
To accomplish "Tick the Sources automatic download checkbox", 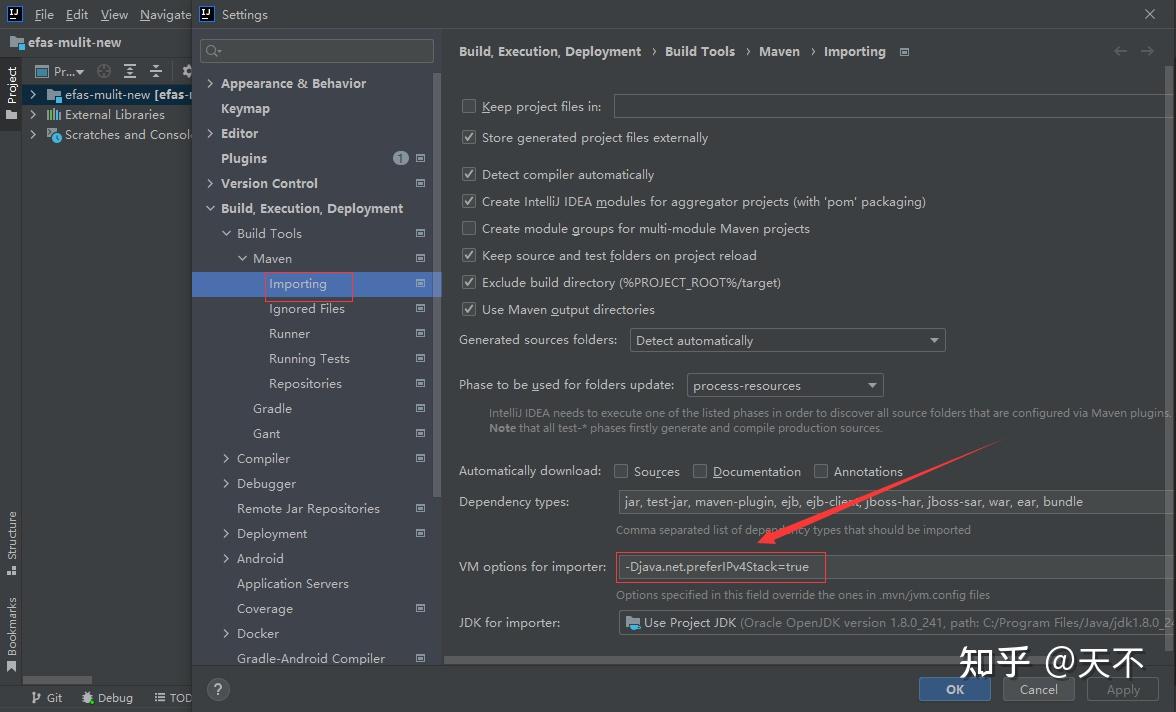I will [x=621, y=471].
